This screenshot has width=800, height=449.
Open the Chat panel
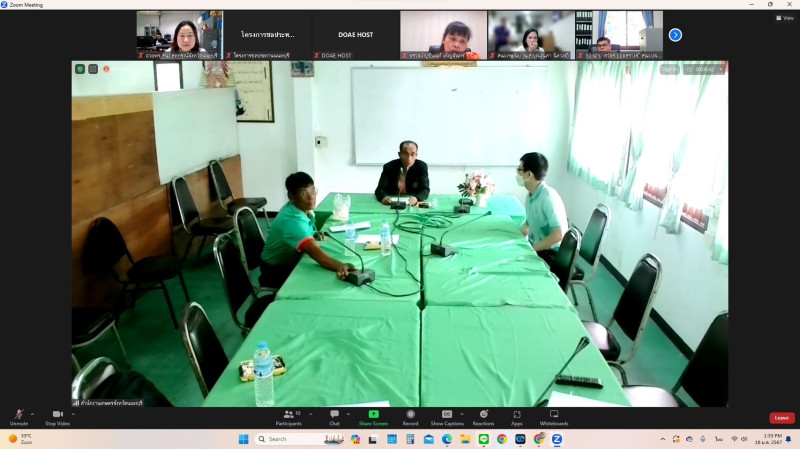[x=334, y=415]
